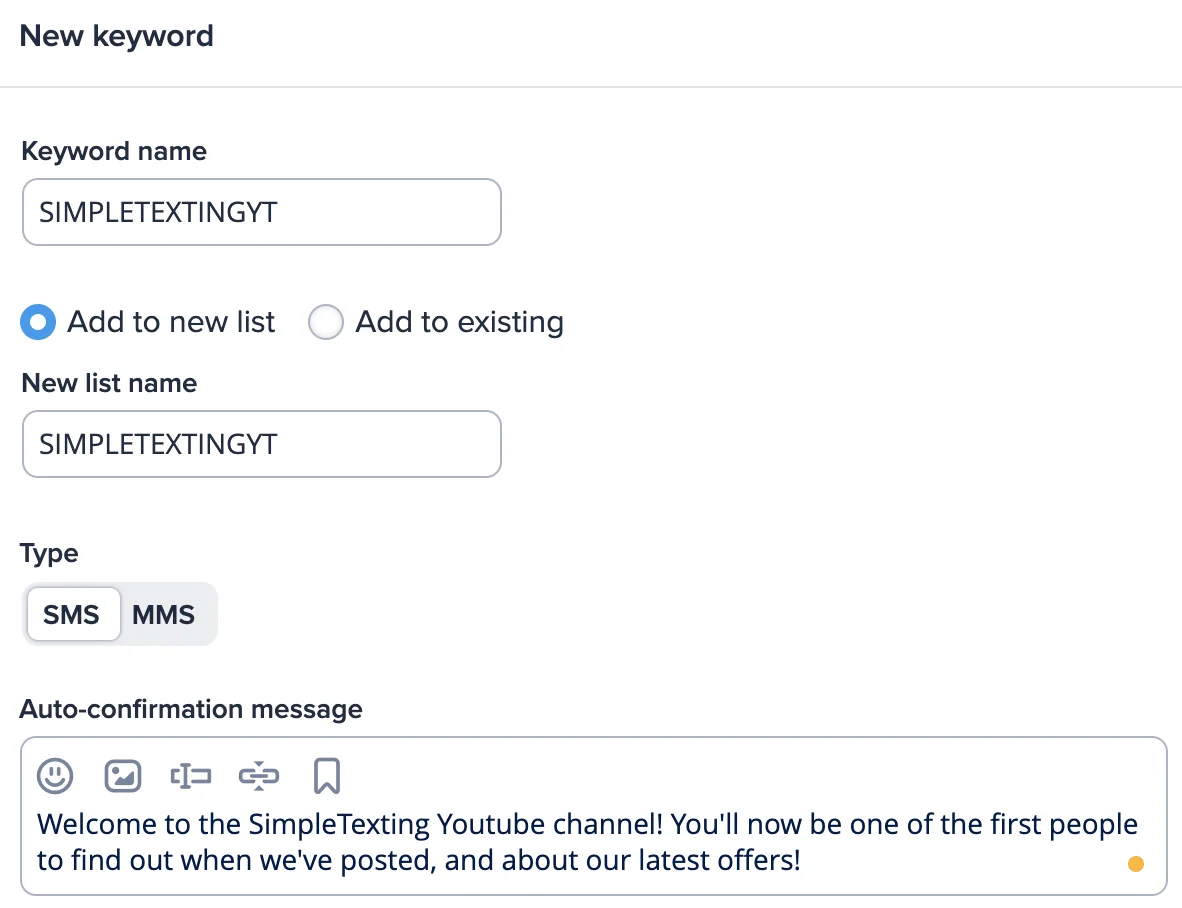The image size is (1182, 908).
Task: Click the New list name input box
Action: [261, 444]
